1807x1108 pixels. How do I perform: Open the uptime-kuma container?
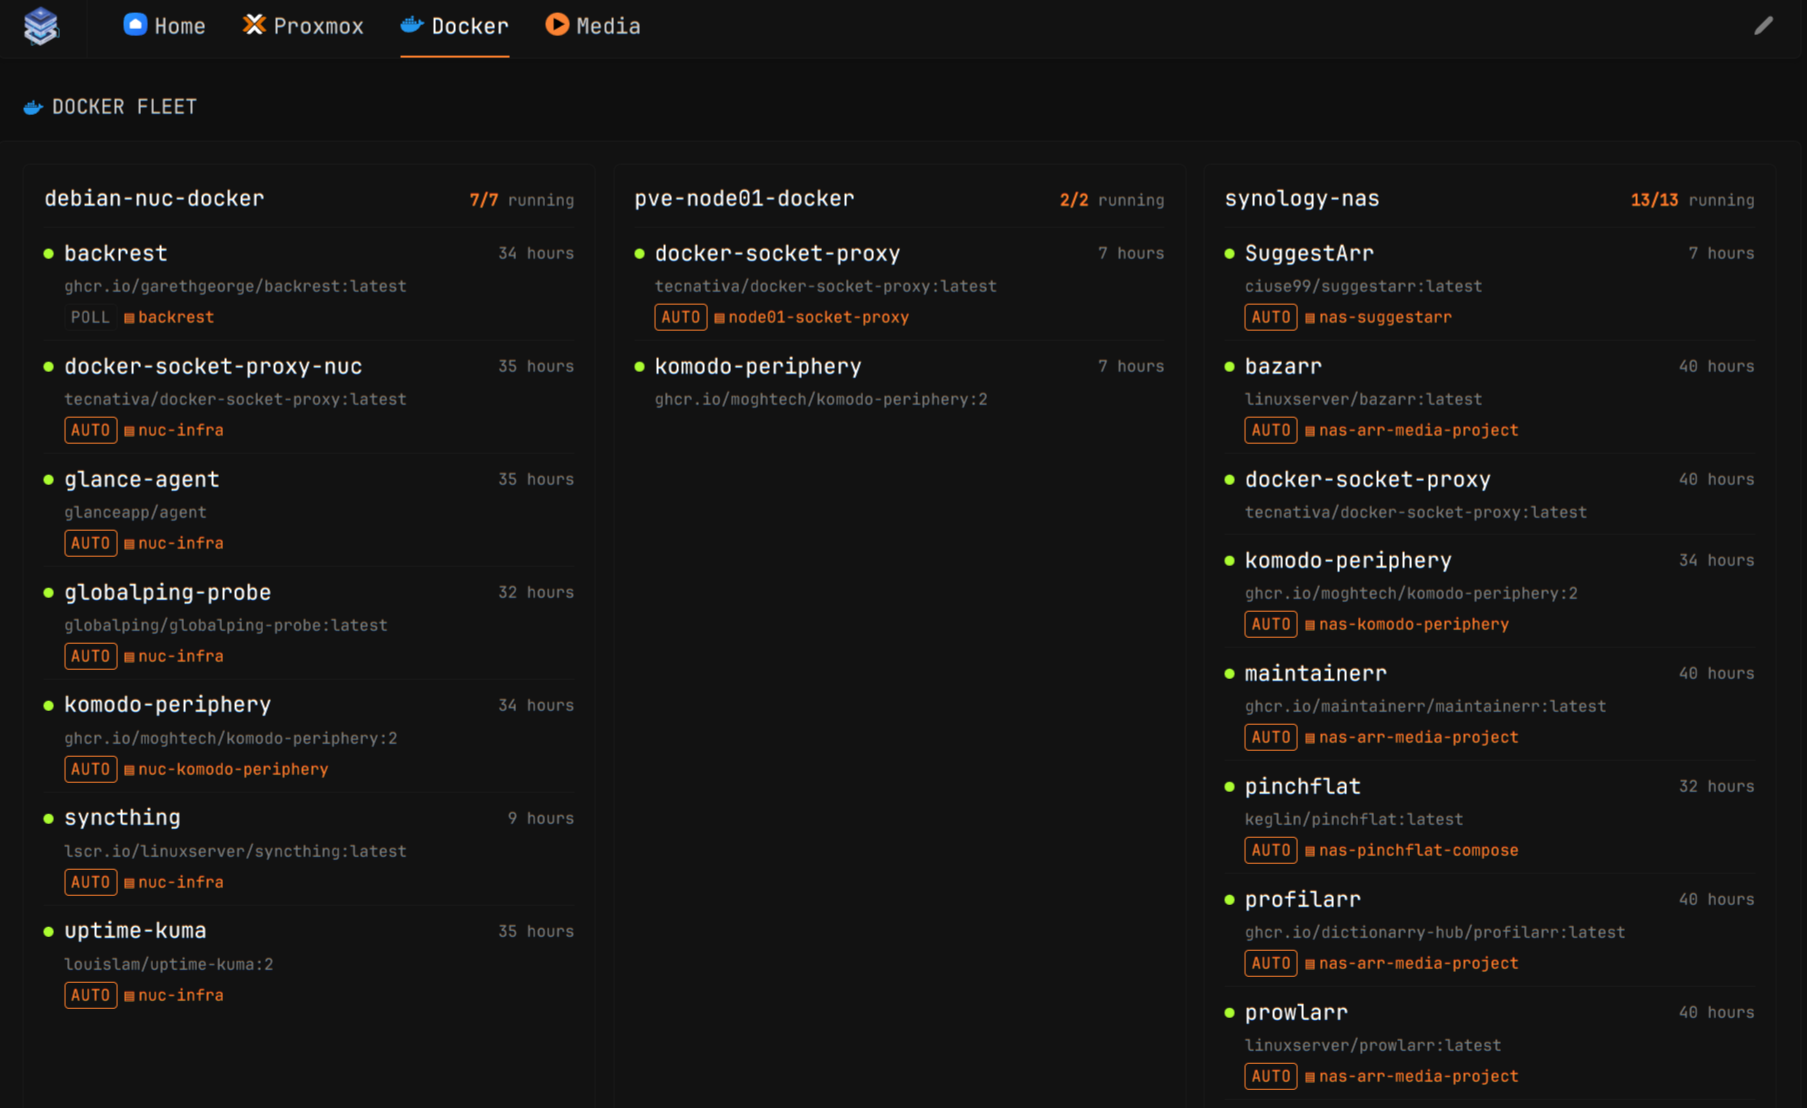click(135, 930)
